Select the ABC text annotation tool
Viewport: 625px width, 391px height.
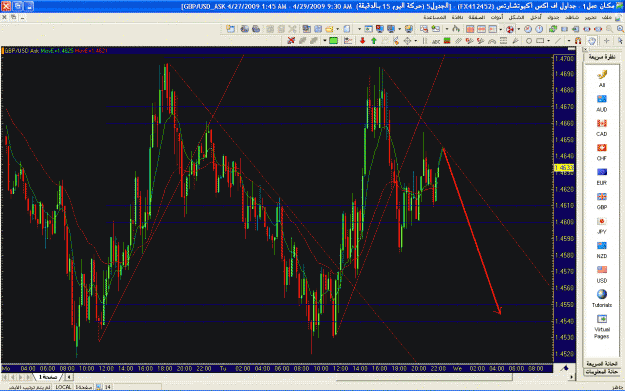pos(436,41)
